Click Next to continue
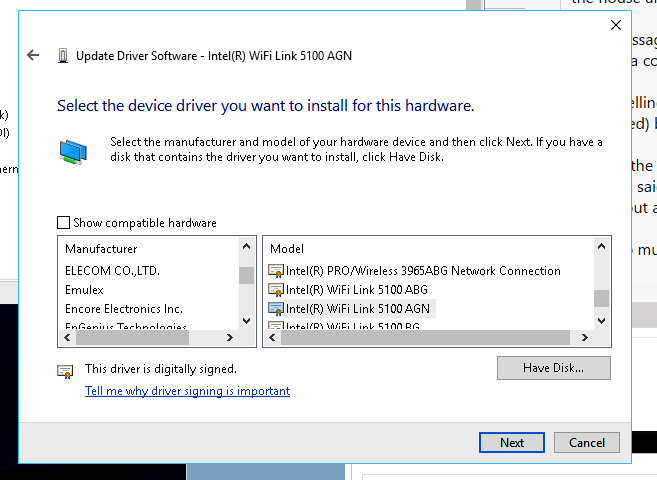 pos(512,442)
